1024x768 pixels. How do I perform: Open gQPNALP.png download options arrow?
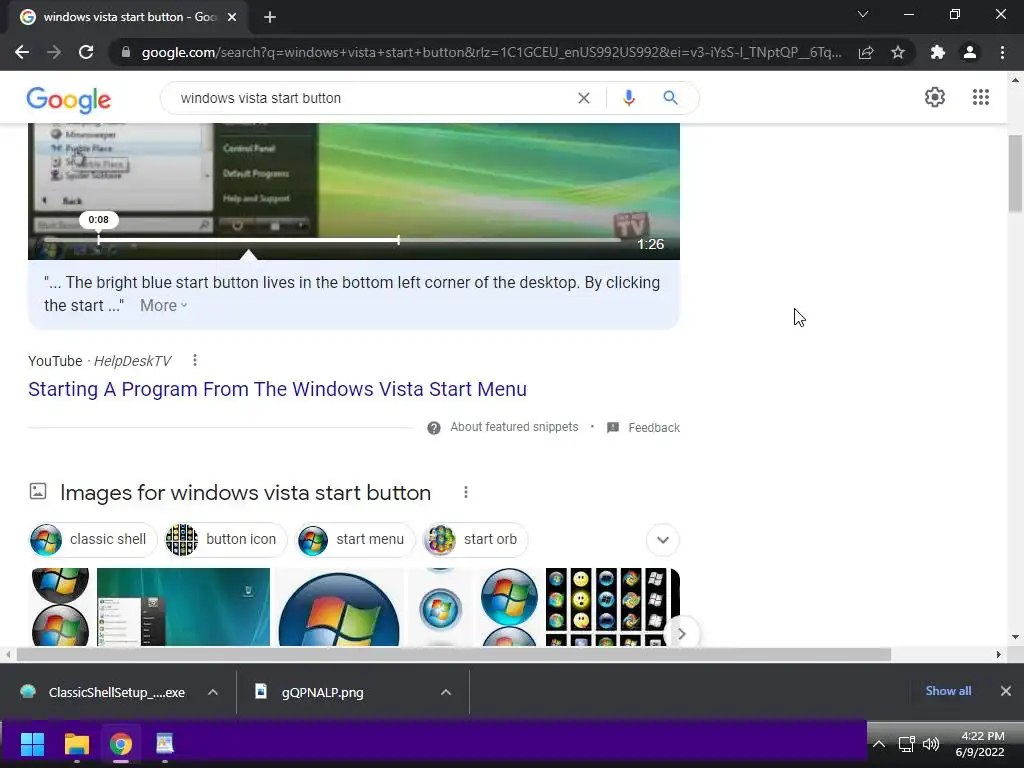(x=446, y=692)
